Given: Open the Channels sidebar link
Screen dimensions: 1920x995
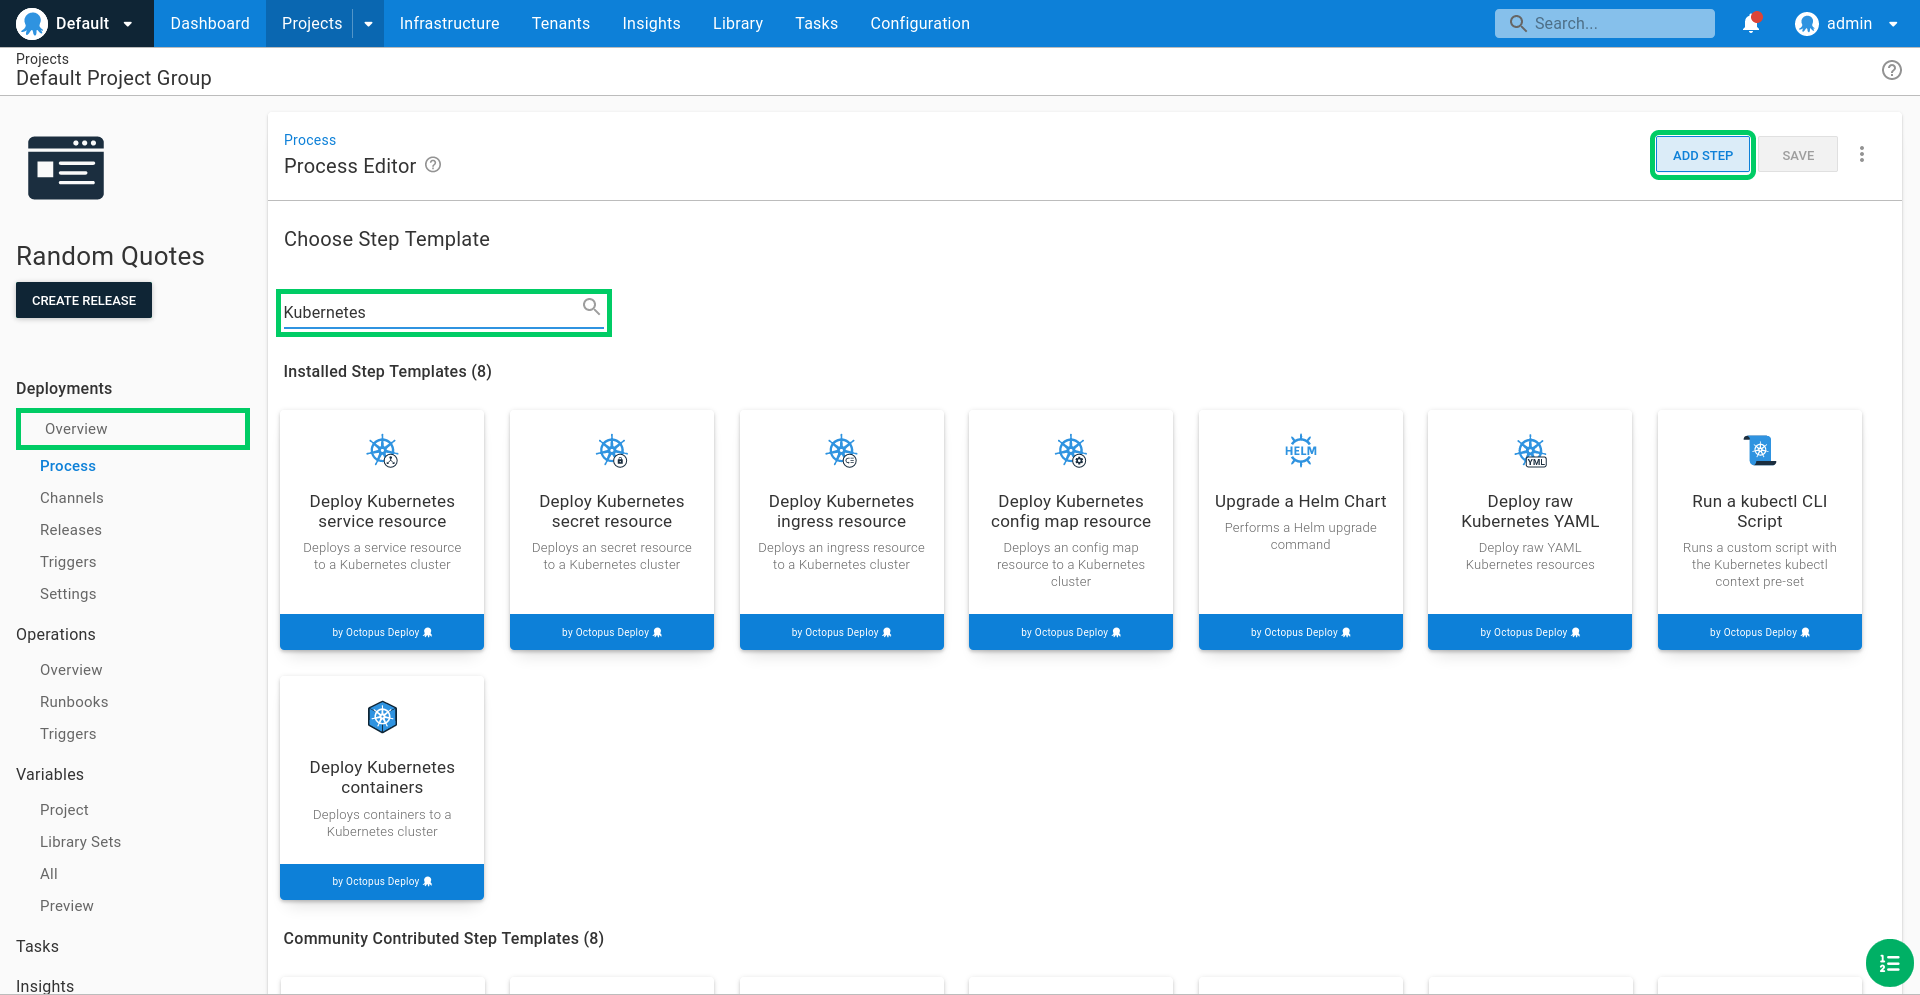Looking at the screenshot, I should pyautogui.click(x=72, y=498).
